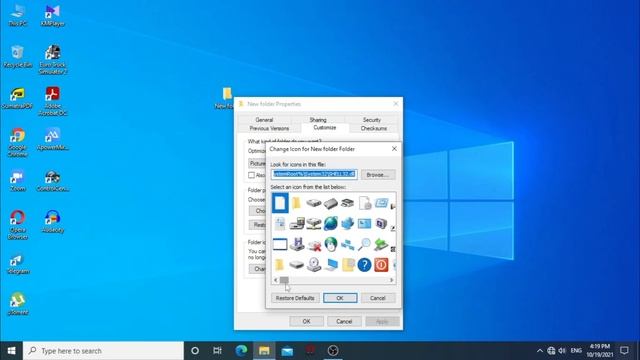This screenshot has width=640, height=360.
Task: Click Restore Defaults button
Action: (295, 298)
